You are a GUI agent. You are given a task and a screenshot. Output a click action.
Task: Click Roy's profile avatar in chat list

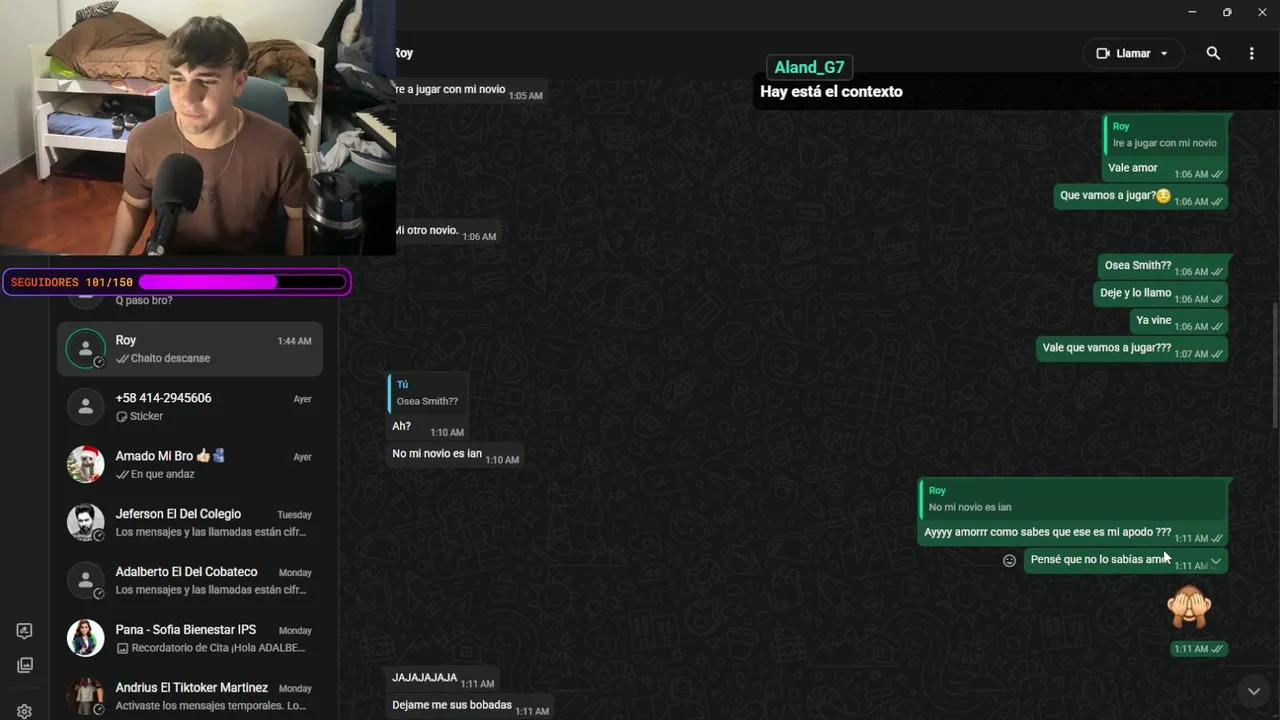point(86,349)
